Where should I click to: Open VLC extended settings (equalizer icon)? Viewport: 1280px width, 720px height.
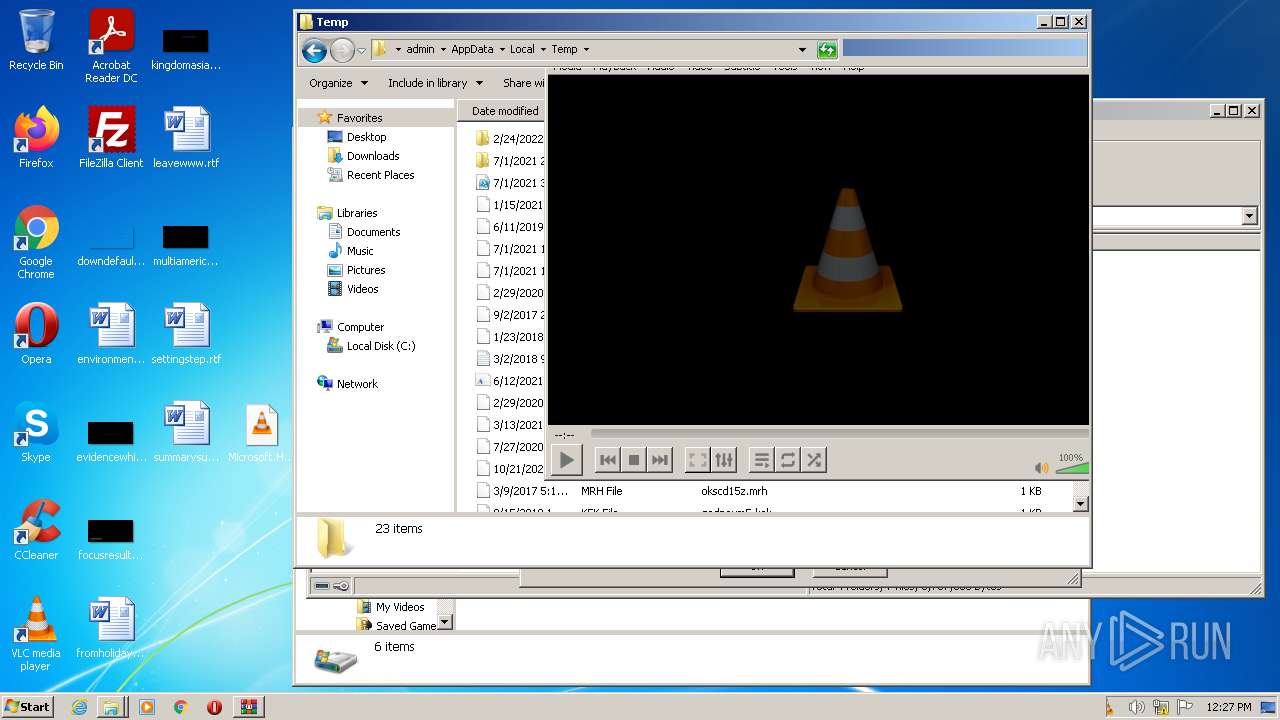click(x=724, y=460)
